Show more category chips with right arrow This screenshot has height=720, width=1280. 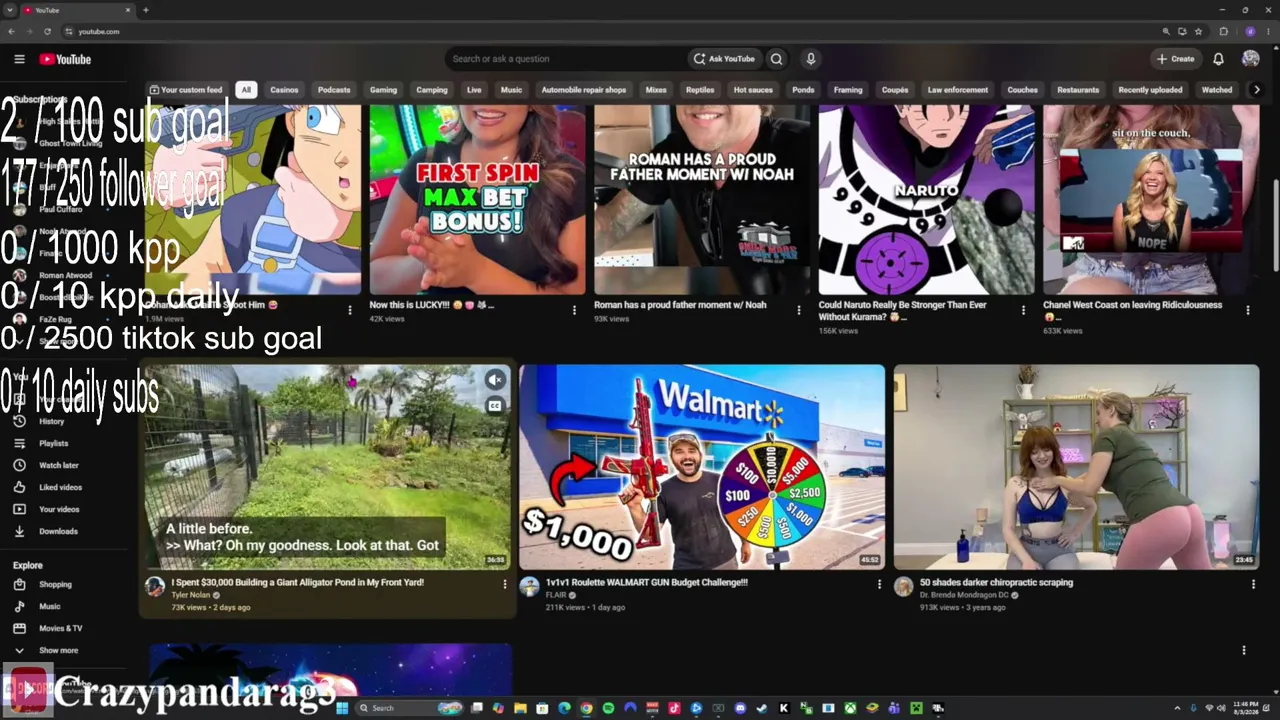pyautogui.click(x=1256, y=90)
